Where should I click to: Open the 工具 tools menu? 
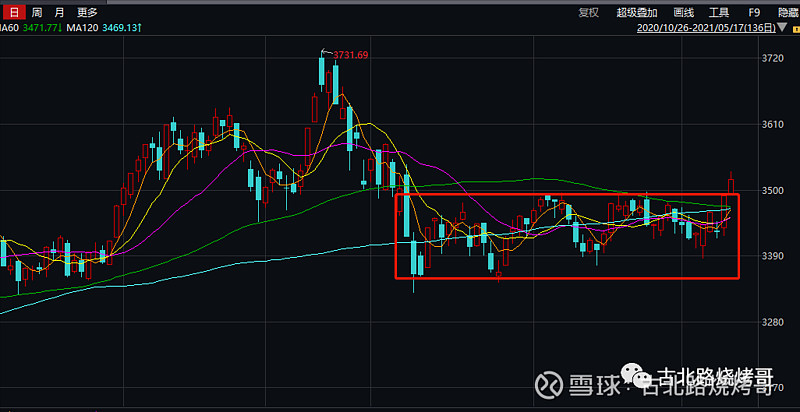[719, 13]
